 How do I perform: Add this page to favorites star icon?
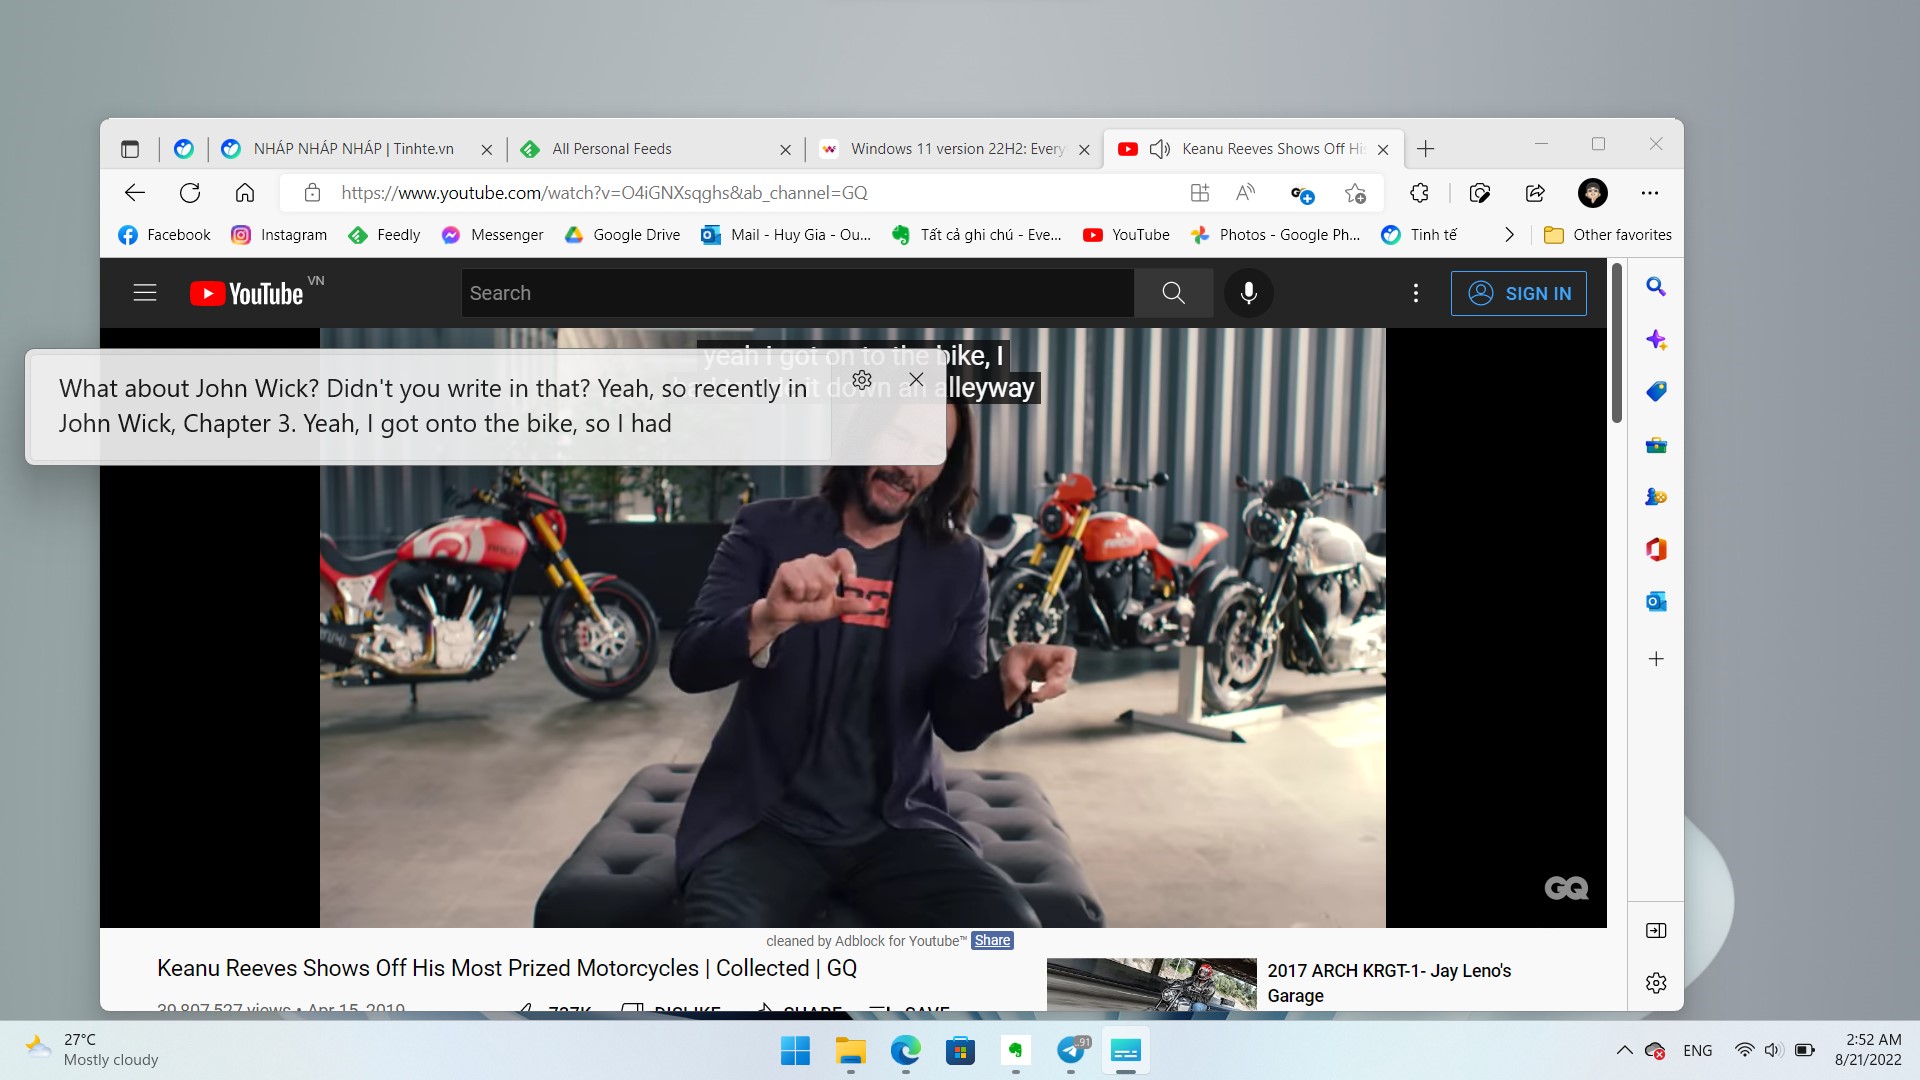click(1355, 193)
